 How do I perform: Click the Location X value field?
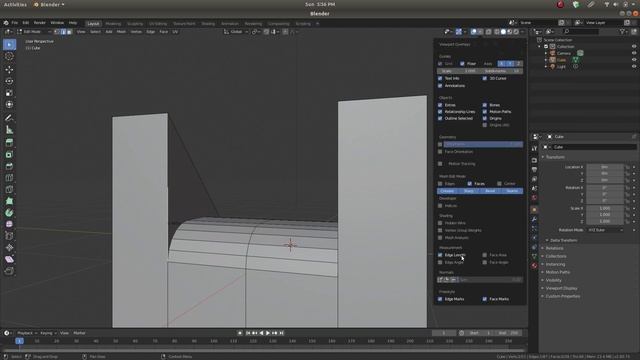click(x=605, y=167)
